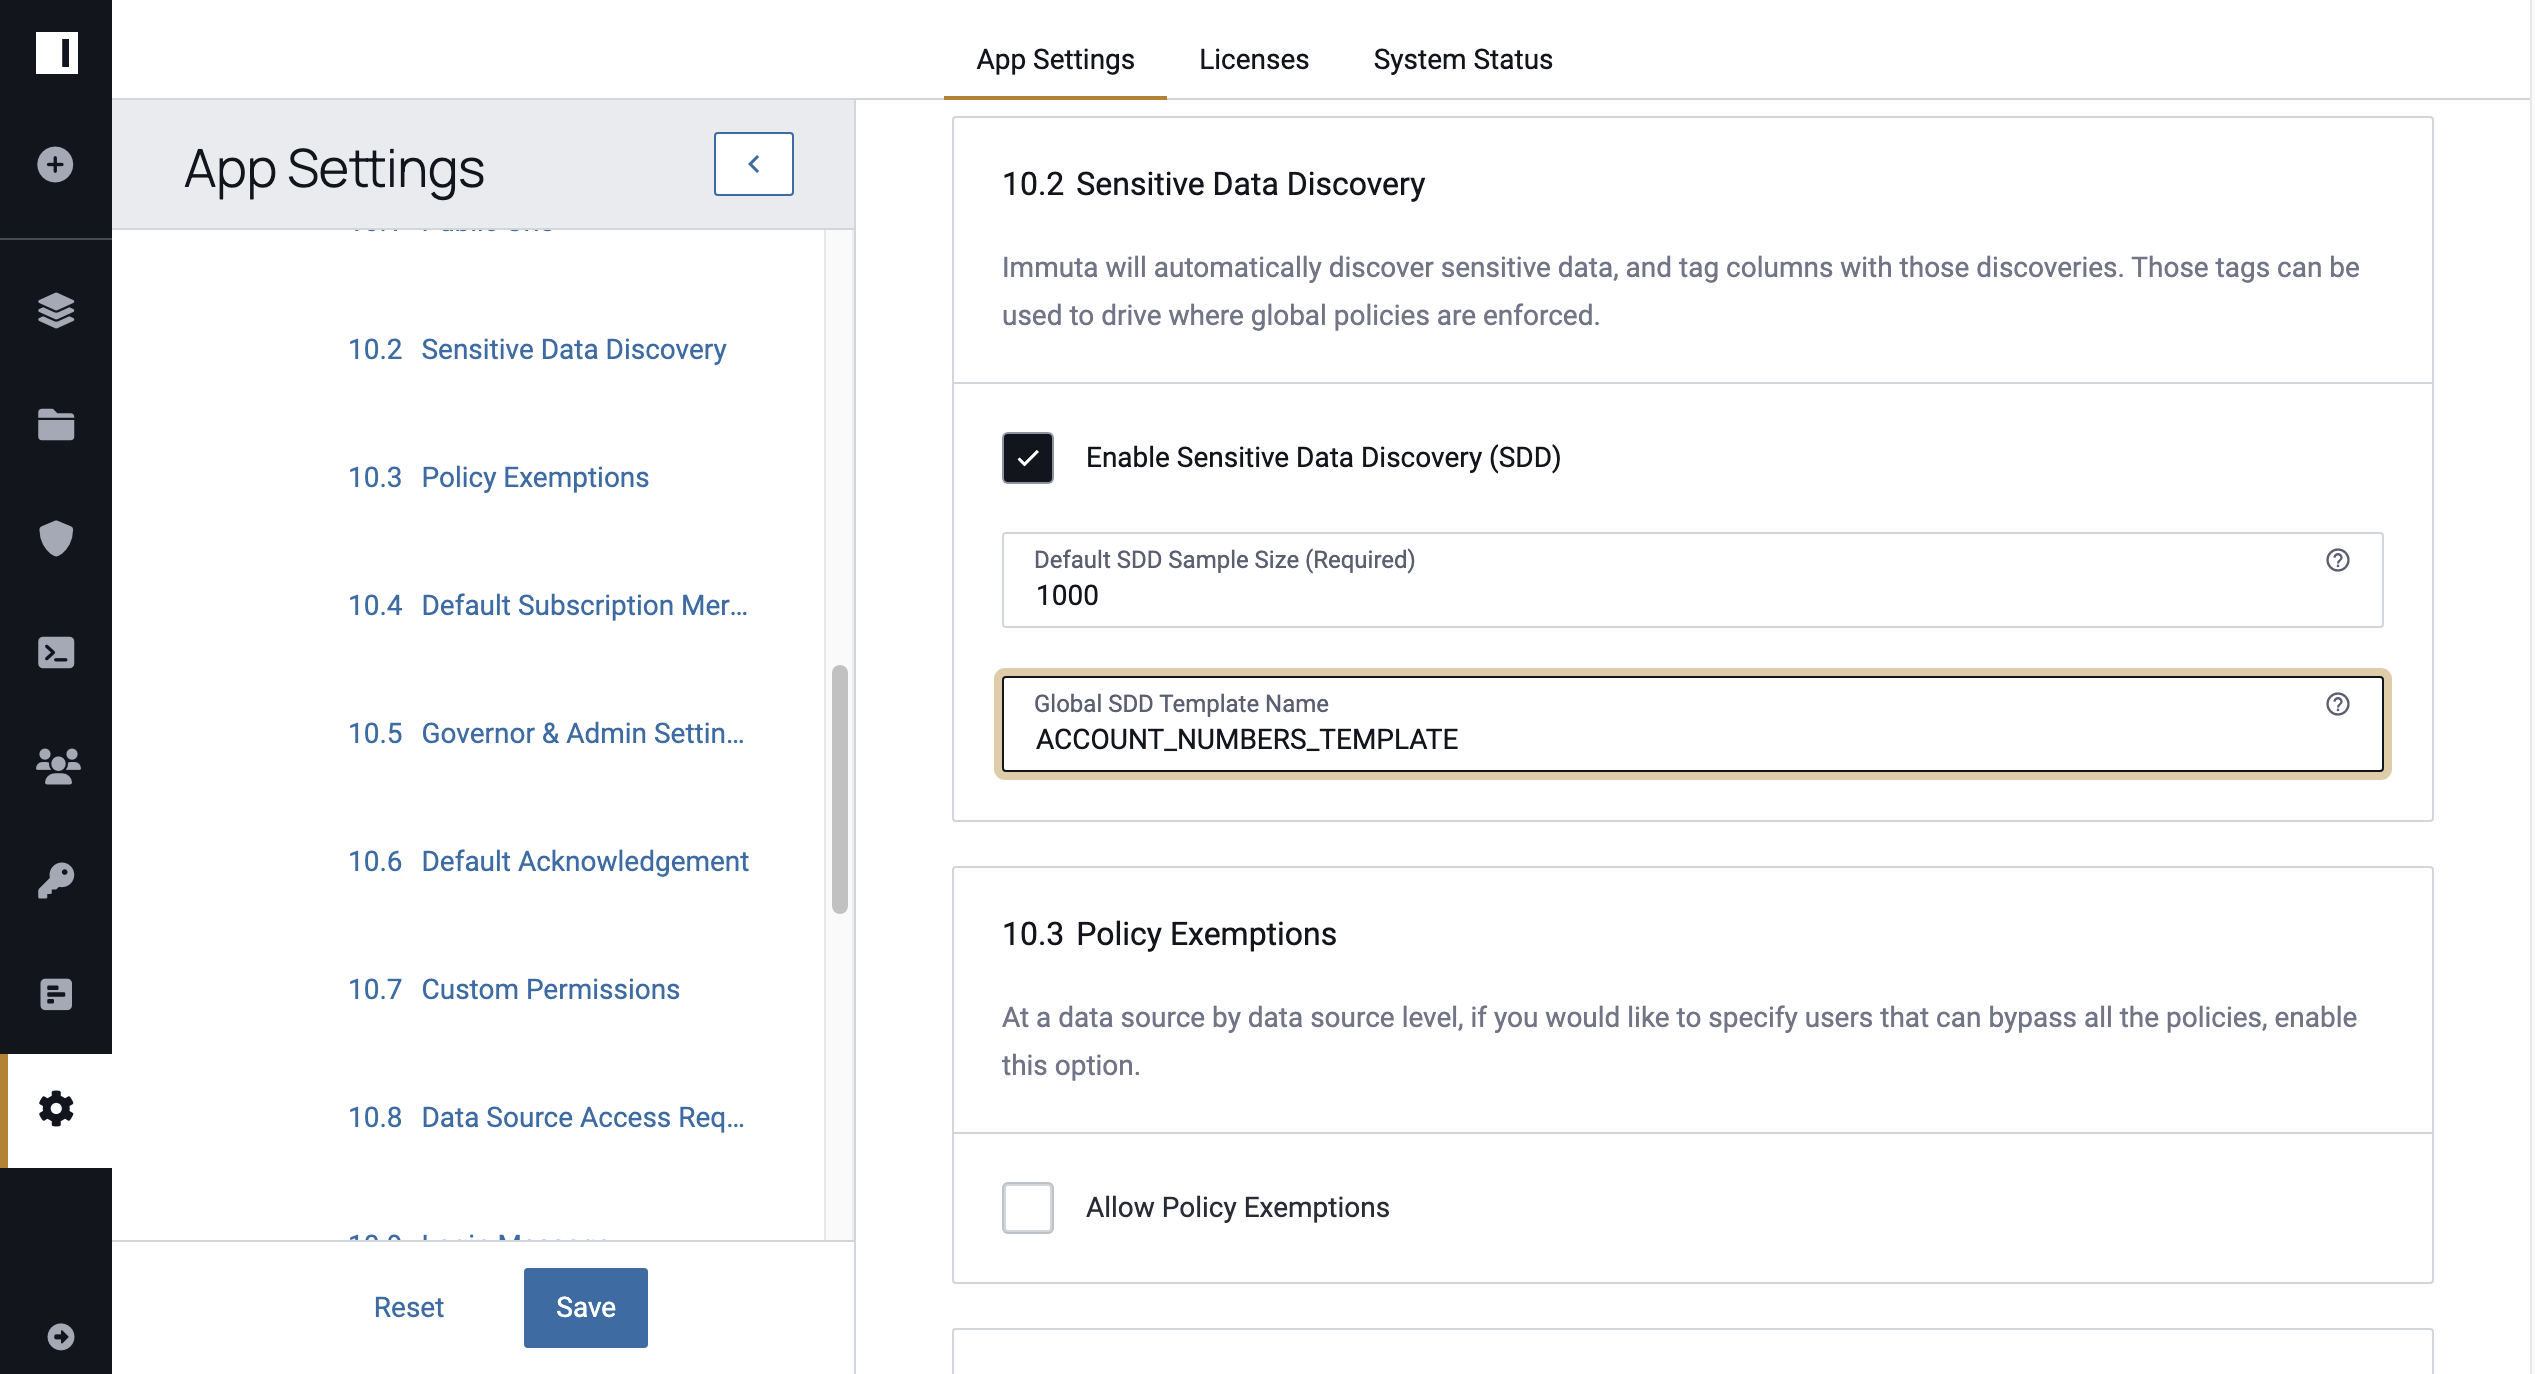Switch to the System Status tab
Viewport: 2535px width, 1374px height.
pyautogui.click(x=1463, y=58)
